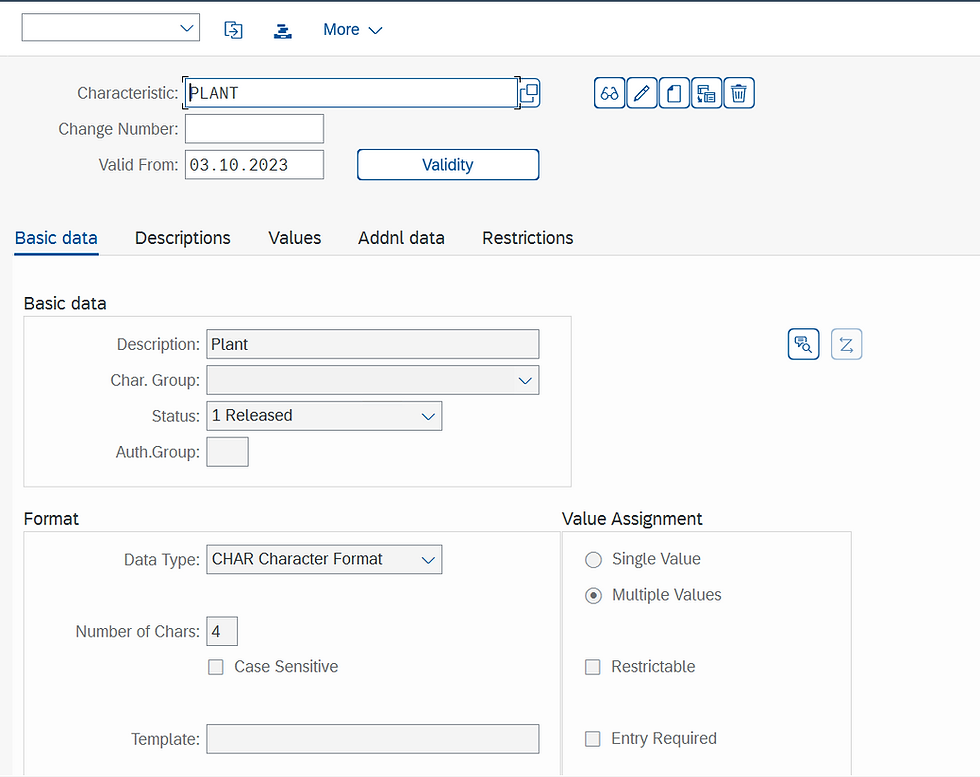Open the Restrictions tab
The image size is (980, 777).
pyautogui.click(x=528, y=238)
